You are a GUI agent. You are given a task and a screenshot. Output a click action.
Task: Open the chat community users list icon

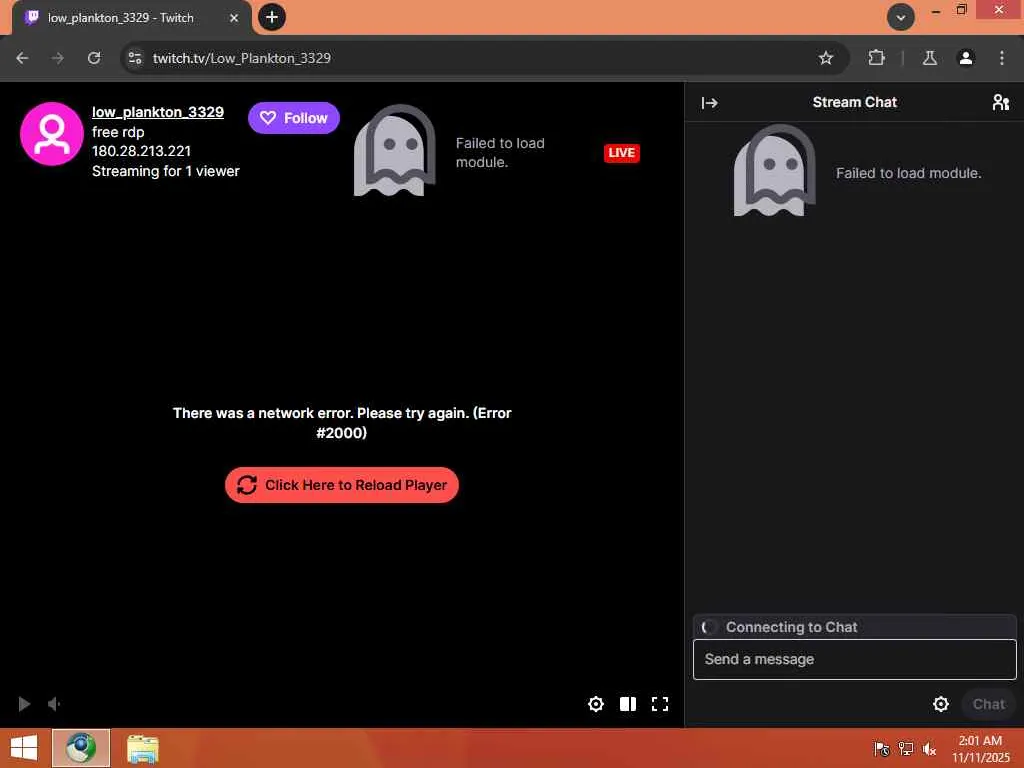click(x=1000, y=103)
